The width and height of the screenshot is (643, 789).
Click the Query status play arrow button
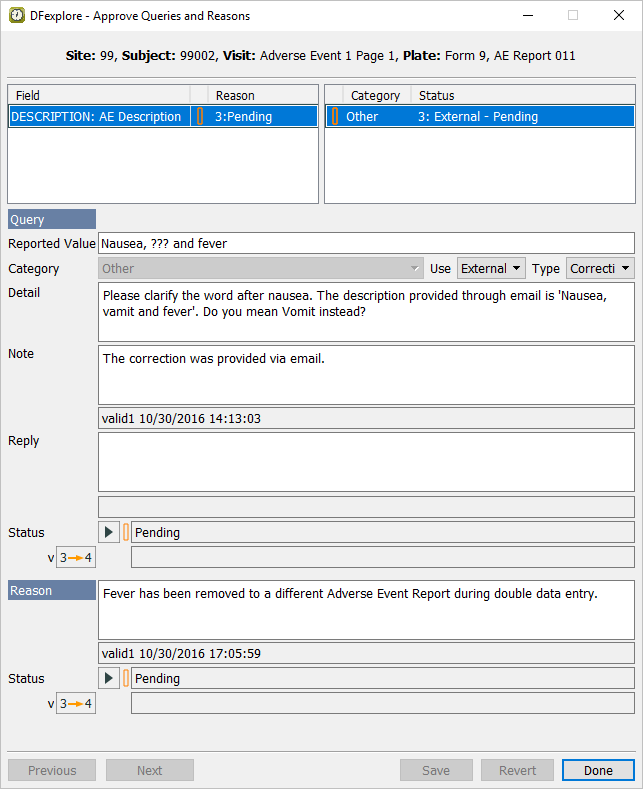pos(110,532)
